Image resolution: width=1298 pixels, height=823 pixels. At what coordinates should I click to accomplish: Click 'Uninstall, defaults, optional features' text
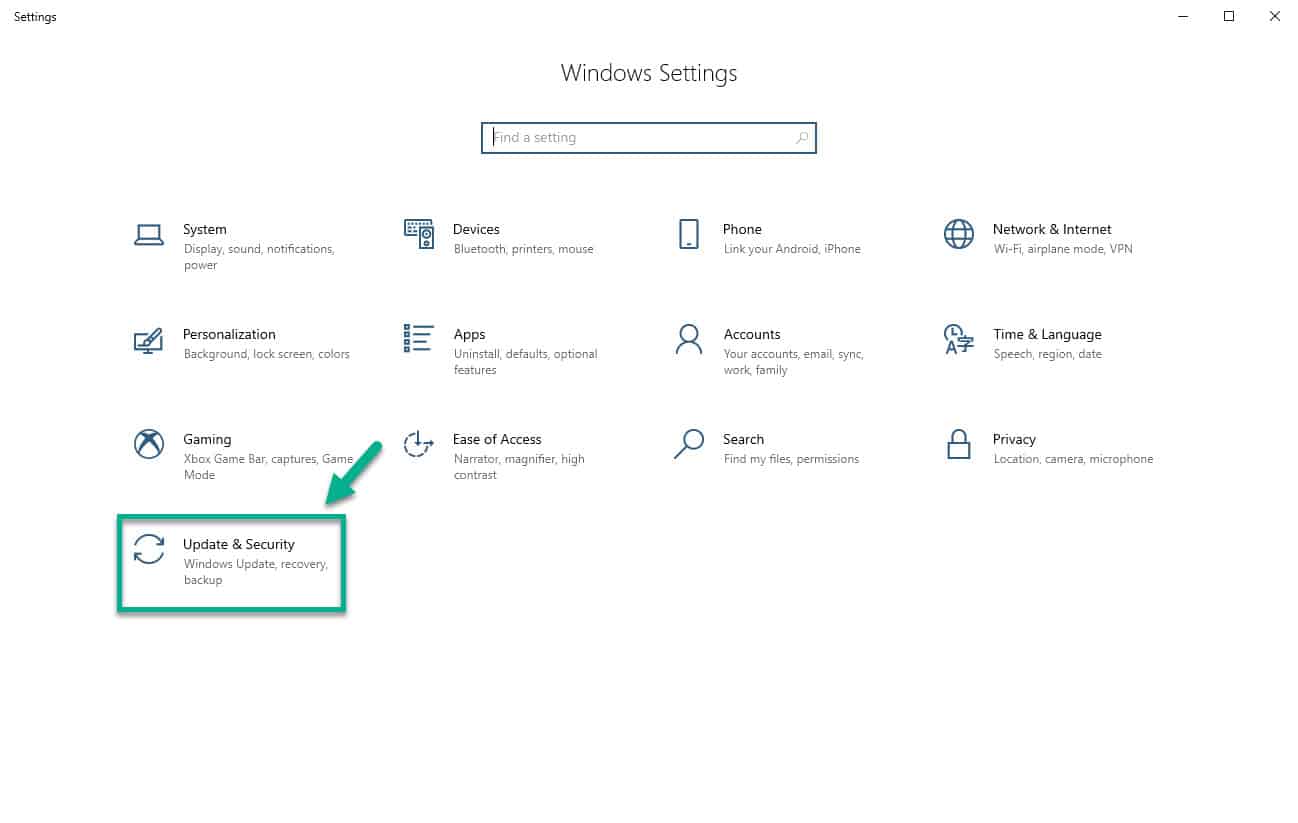coord(526,362)
